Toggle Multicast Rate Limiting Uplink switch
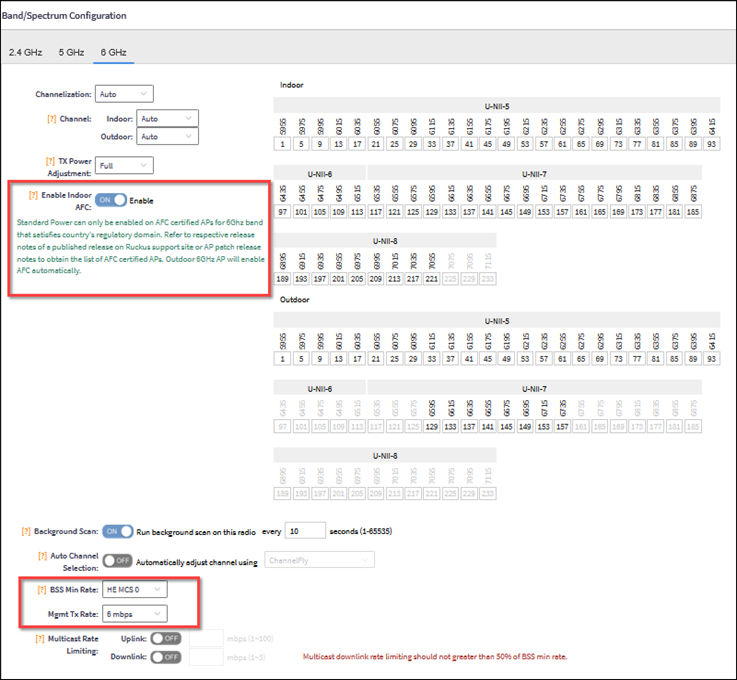737x680 pixels. 166,638
